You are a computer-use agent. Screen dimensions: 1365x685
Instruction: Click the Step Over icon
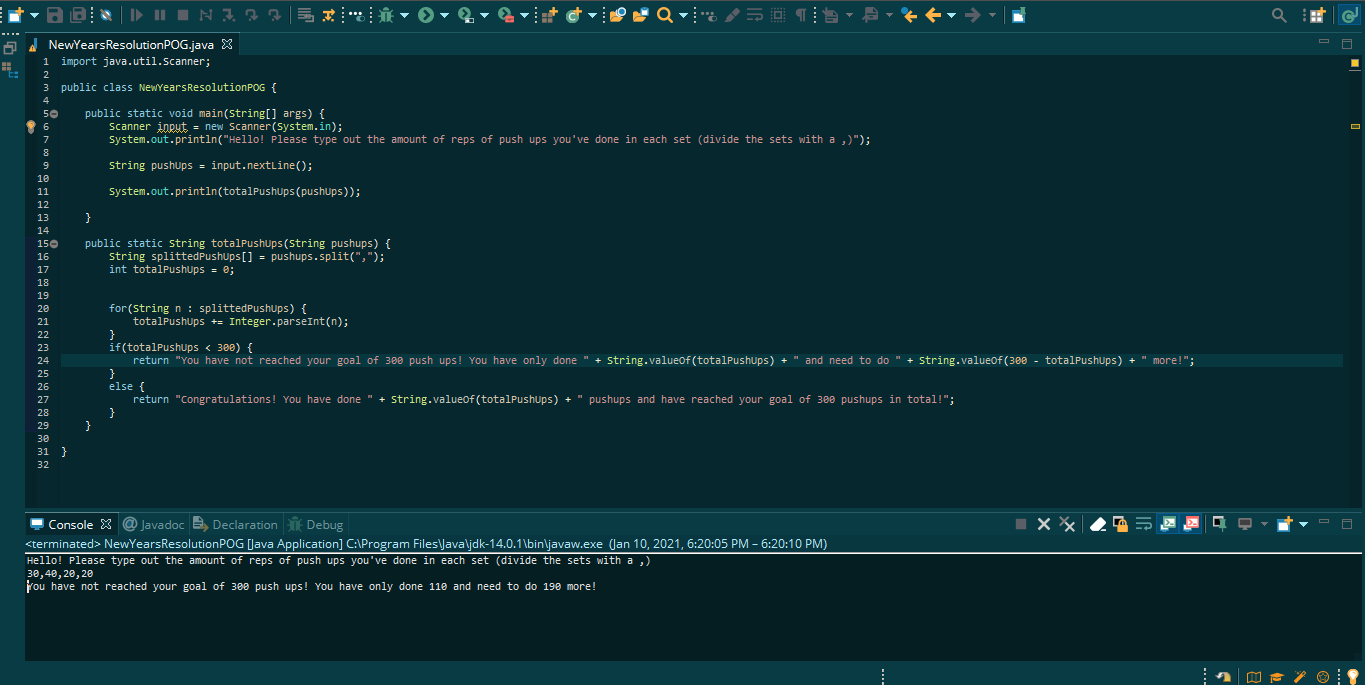[x=251, y=15]
